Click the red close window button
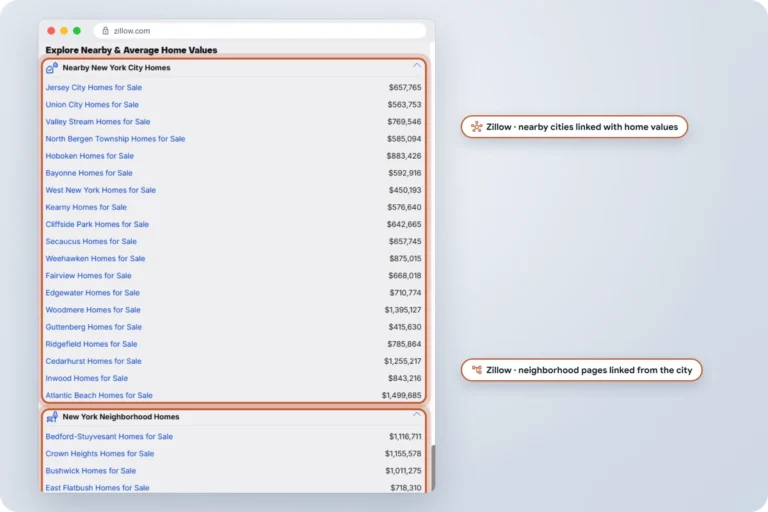The width and height of the screenshot is (768, 512). pyautogui.click(x=51, y=31)
